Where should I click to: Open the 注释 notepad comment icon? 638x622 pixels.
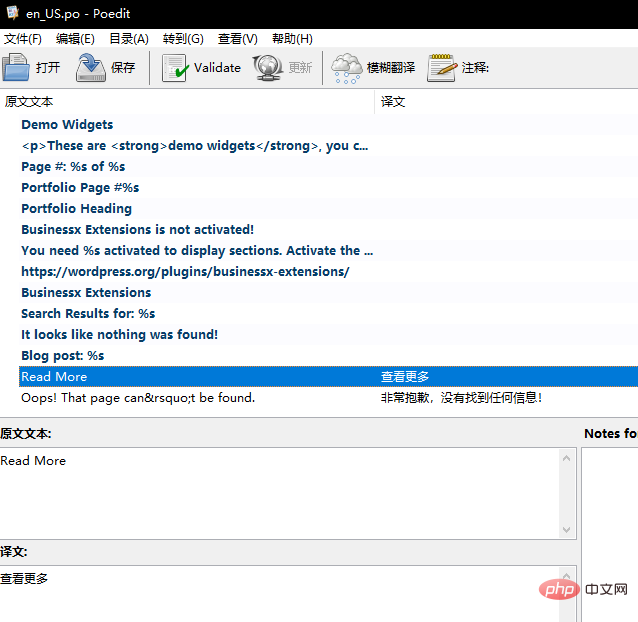(441, 68)
